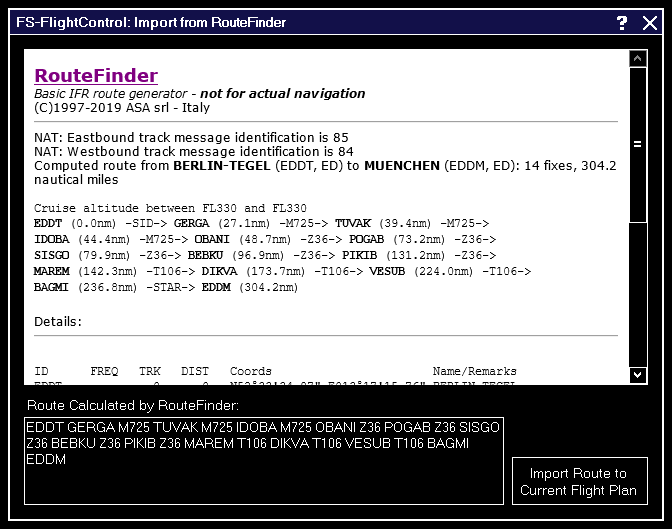Click the BAGMI waypoint text
Image resolution: width=672 pixels, height=529 pixels.
[x=51, y=287]
